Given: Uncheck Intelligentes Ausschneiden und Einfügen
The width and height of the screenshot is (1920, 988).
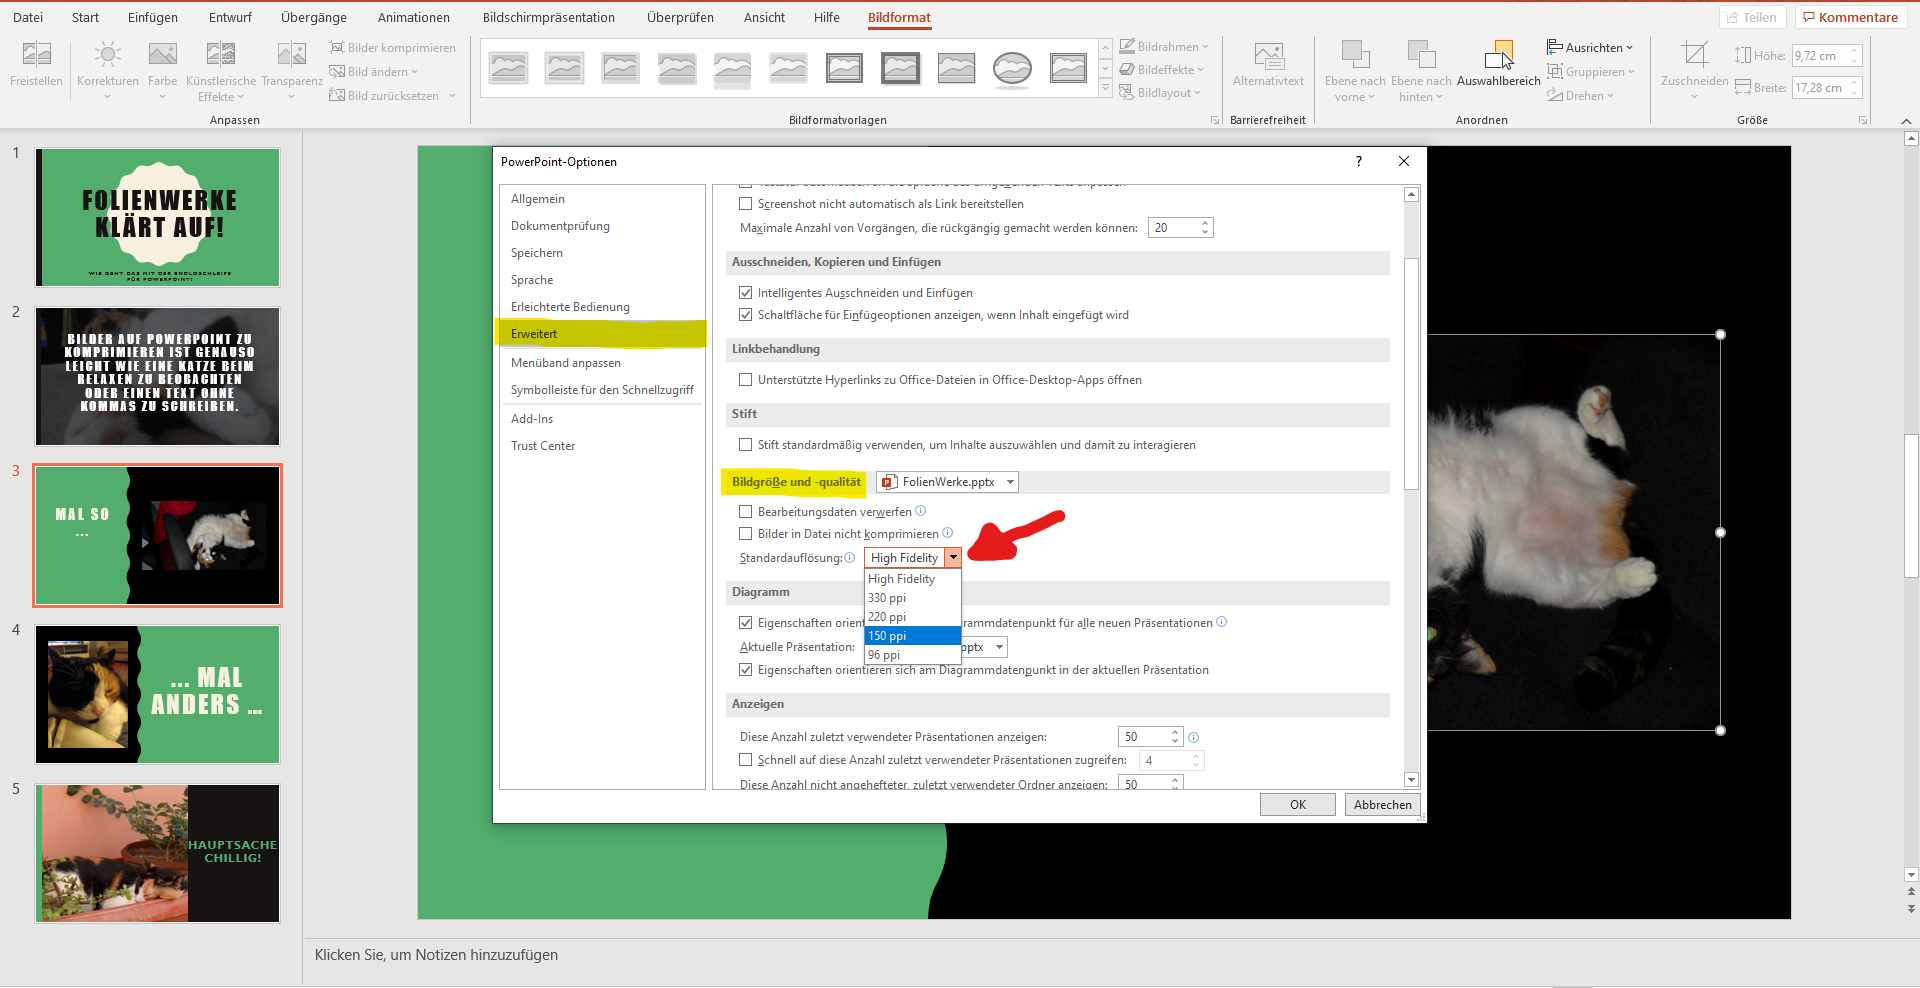Looking at the screenshot, I should [745, 293].
